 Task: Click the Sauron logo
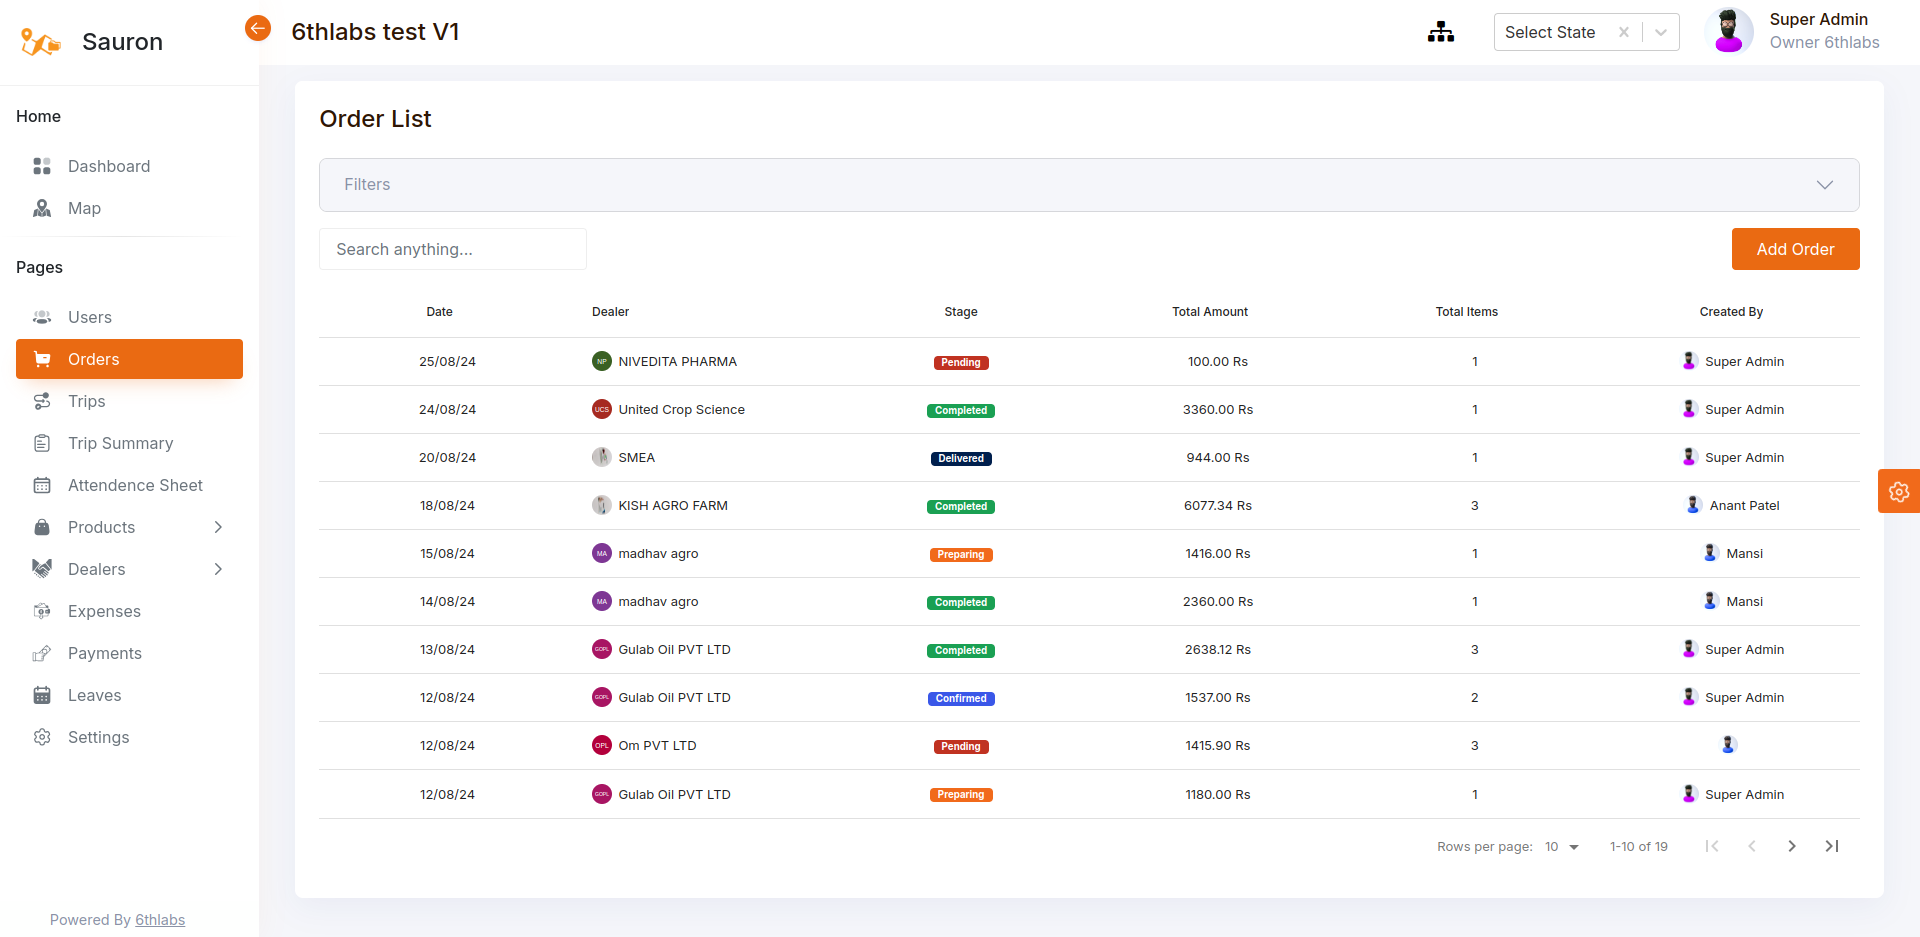[40, 41]
